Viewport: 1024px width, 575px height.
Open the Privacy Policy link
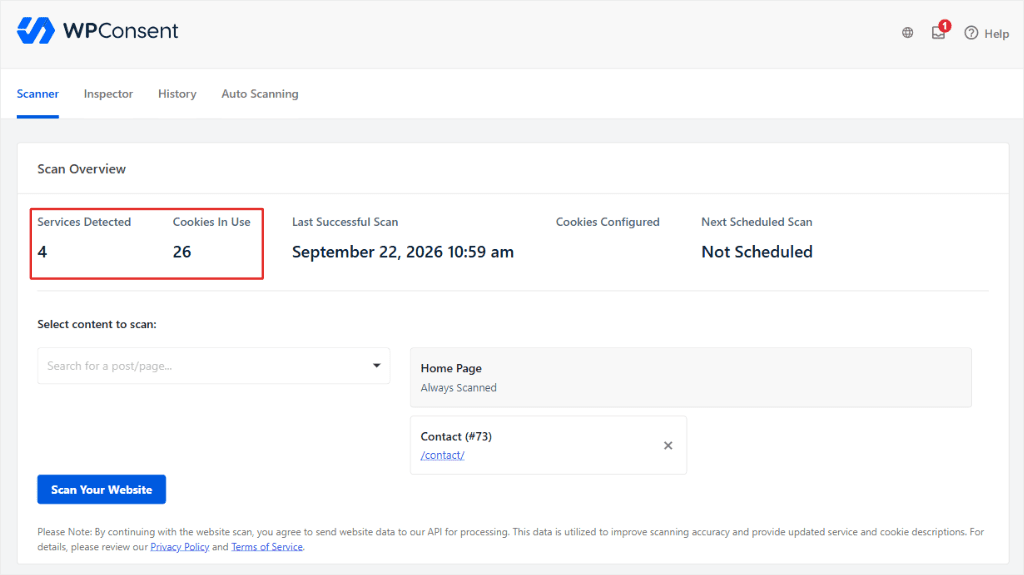(180, 547)
